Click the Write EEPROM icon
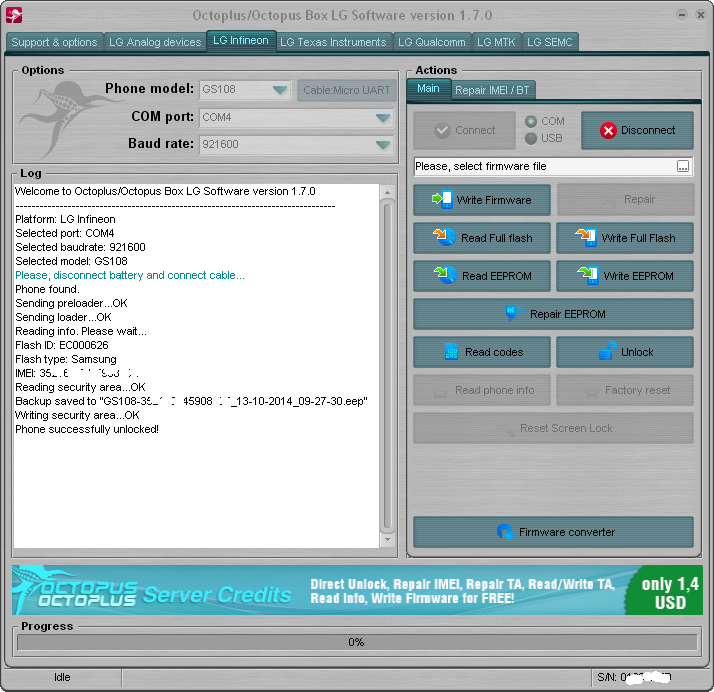 (x=588, y=275)
